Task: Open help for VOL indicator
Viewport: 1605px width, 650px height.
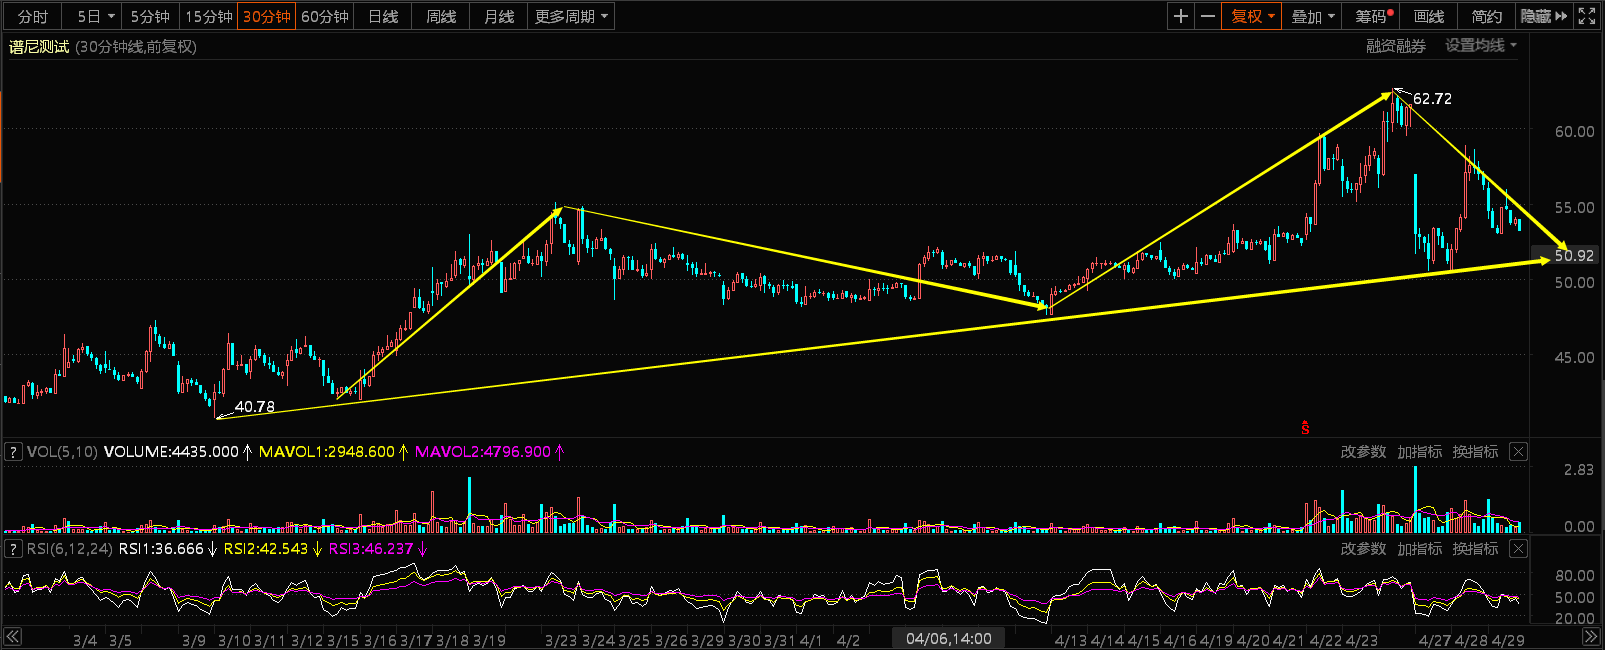Action: pos(14,452)
